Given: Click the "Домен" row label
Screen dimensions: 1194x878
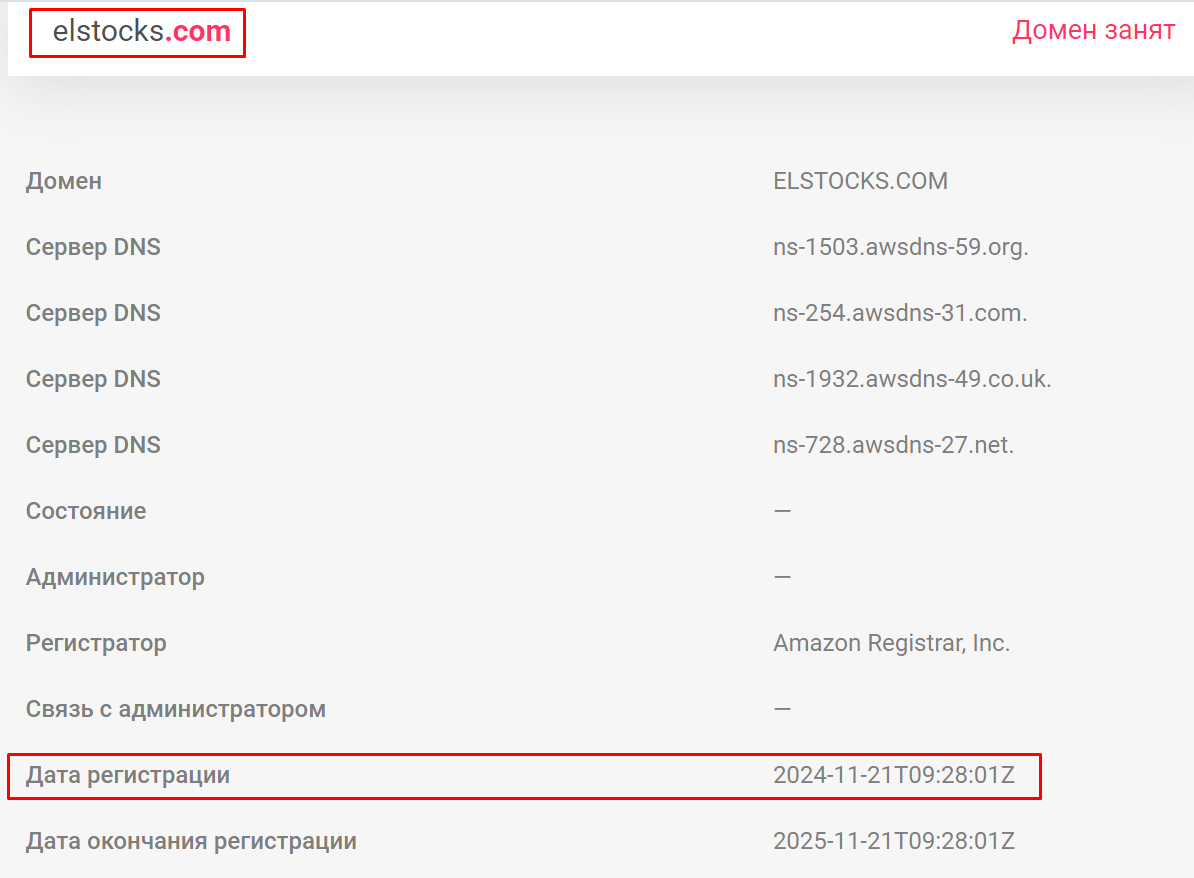Looking at the screenshot, I should click(64, 181).
